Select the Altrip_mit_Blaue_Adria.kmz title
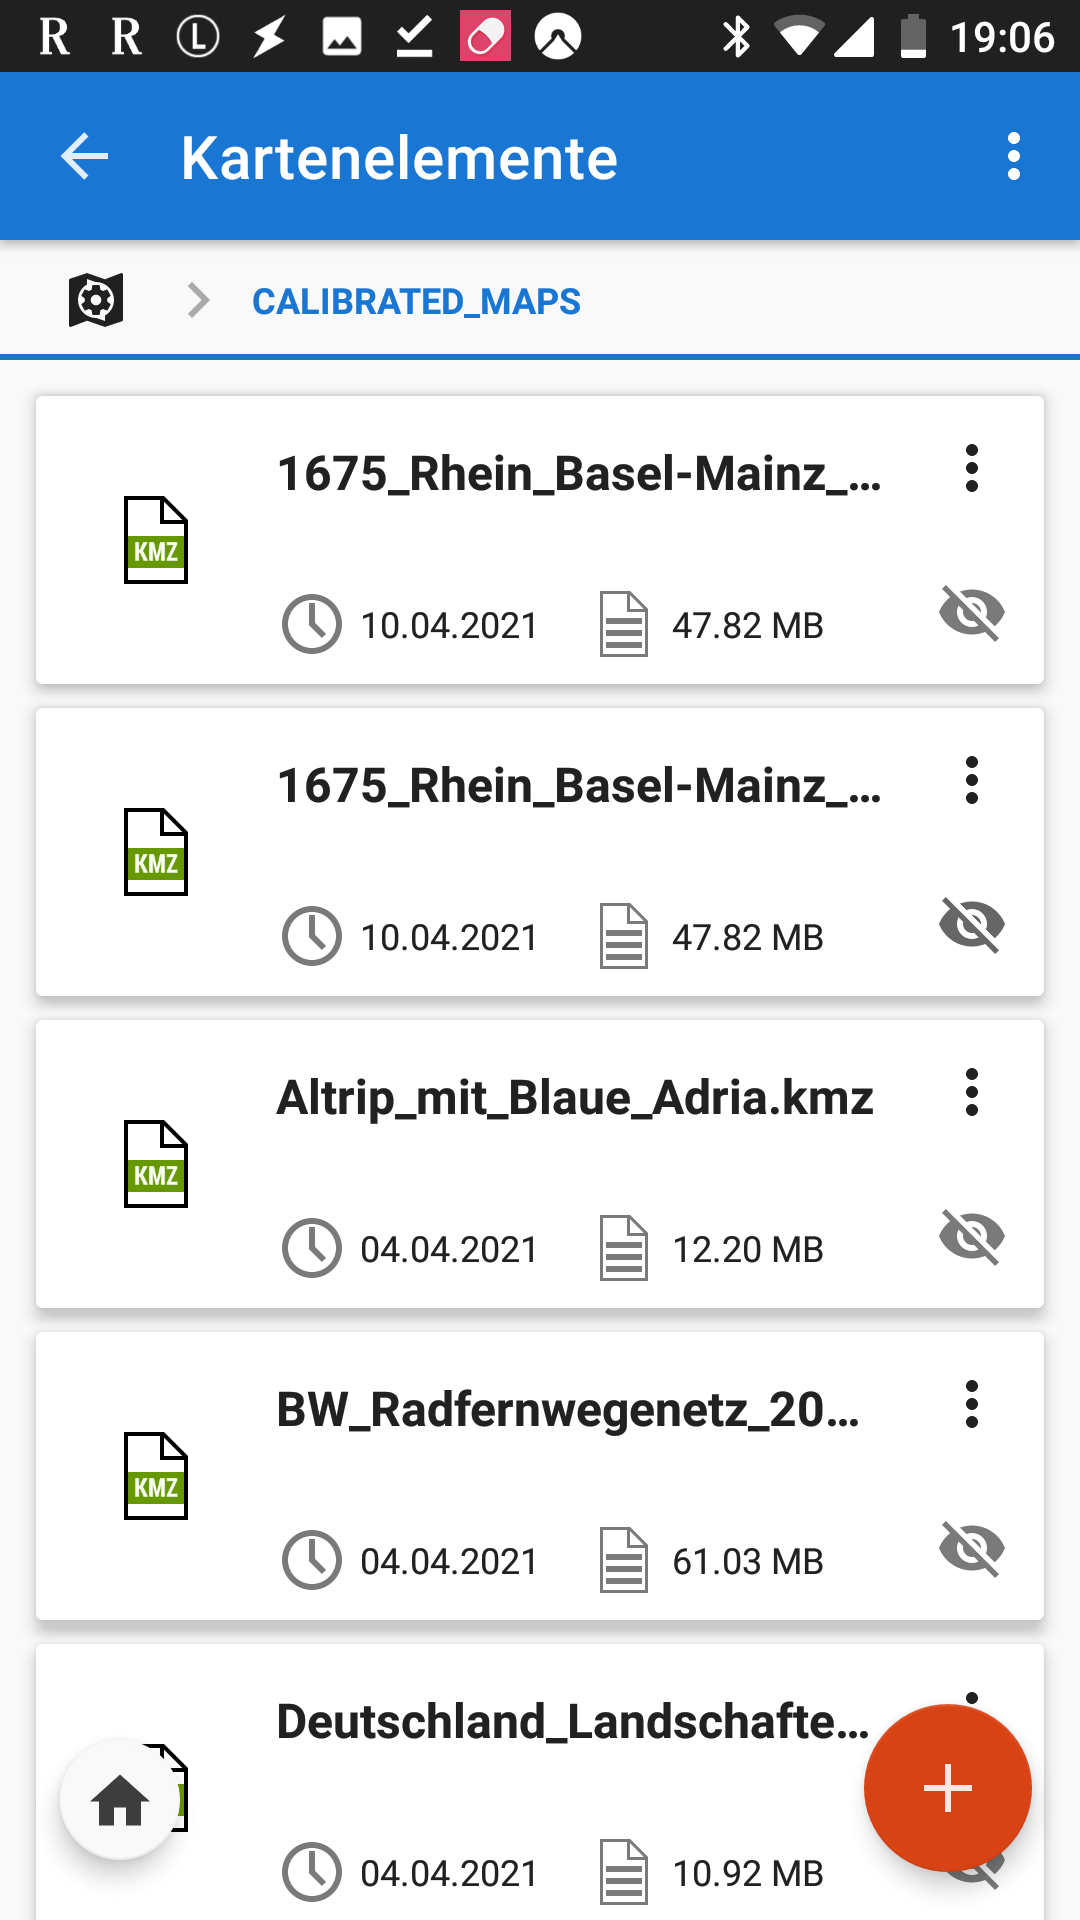The image size is (1080, 1920). pyautogui.click(x=575, y=1098)
